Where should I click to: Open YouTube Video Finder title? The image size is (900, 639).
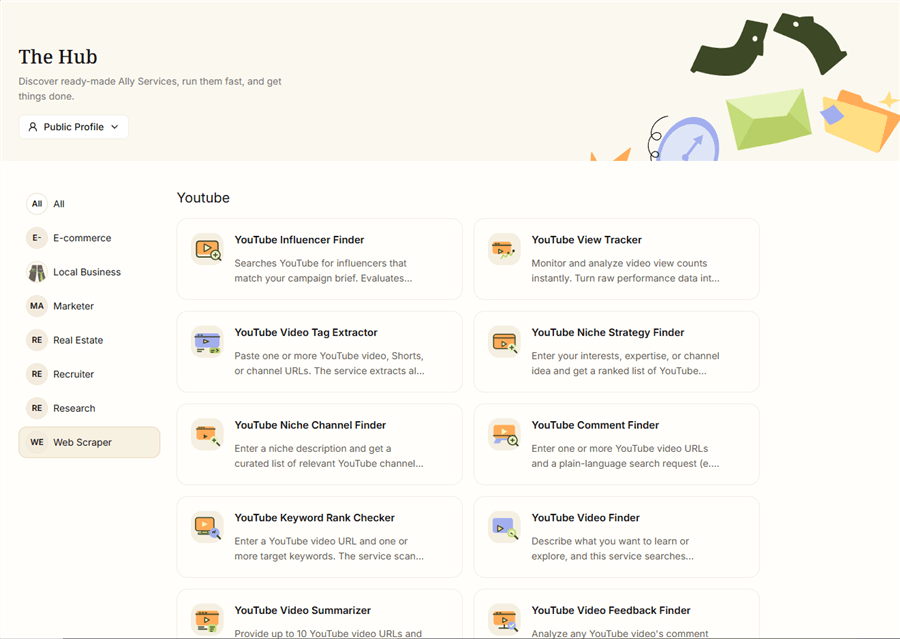tap(585, 518)
